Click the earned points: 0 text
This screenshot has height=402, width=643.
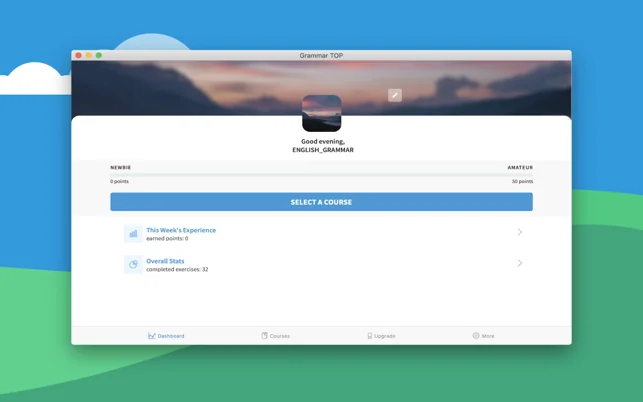point(167,238)
